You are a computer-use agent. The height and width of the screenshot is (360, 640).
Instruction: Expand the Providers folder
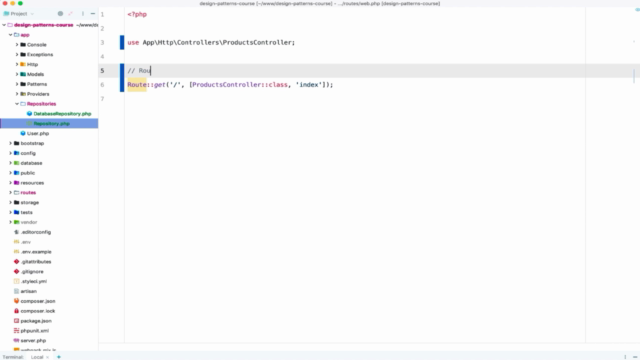pos(17,94)
